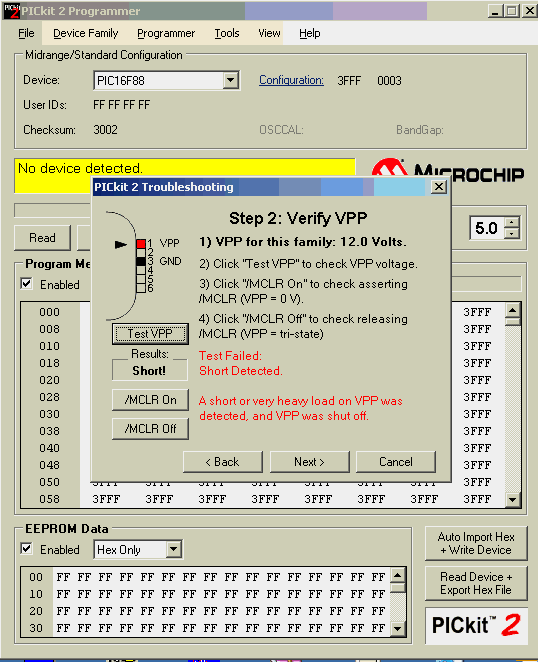Click the /MCLR On button
Screen dimensions: 538x662
pyautogui.click(x=150, y=400)
